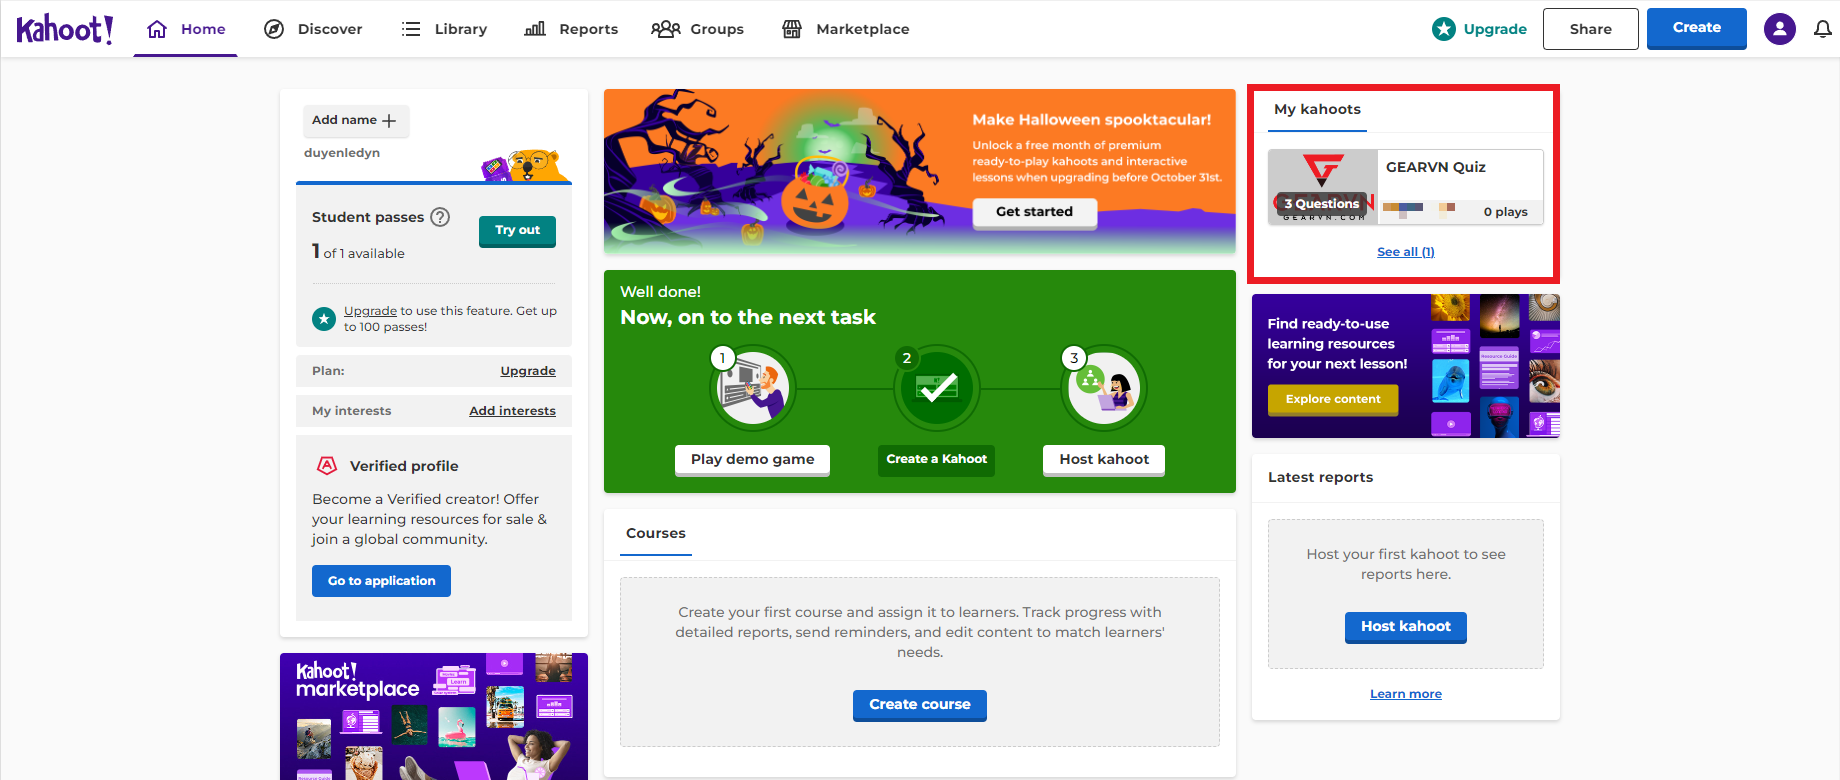Viewport: 1840px width, 780px height.
Task: Click step 2 checkmark circle icon
Action: [936, 388]
